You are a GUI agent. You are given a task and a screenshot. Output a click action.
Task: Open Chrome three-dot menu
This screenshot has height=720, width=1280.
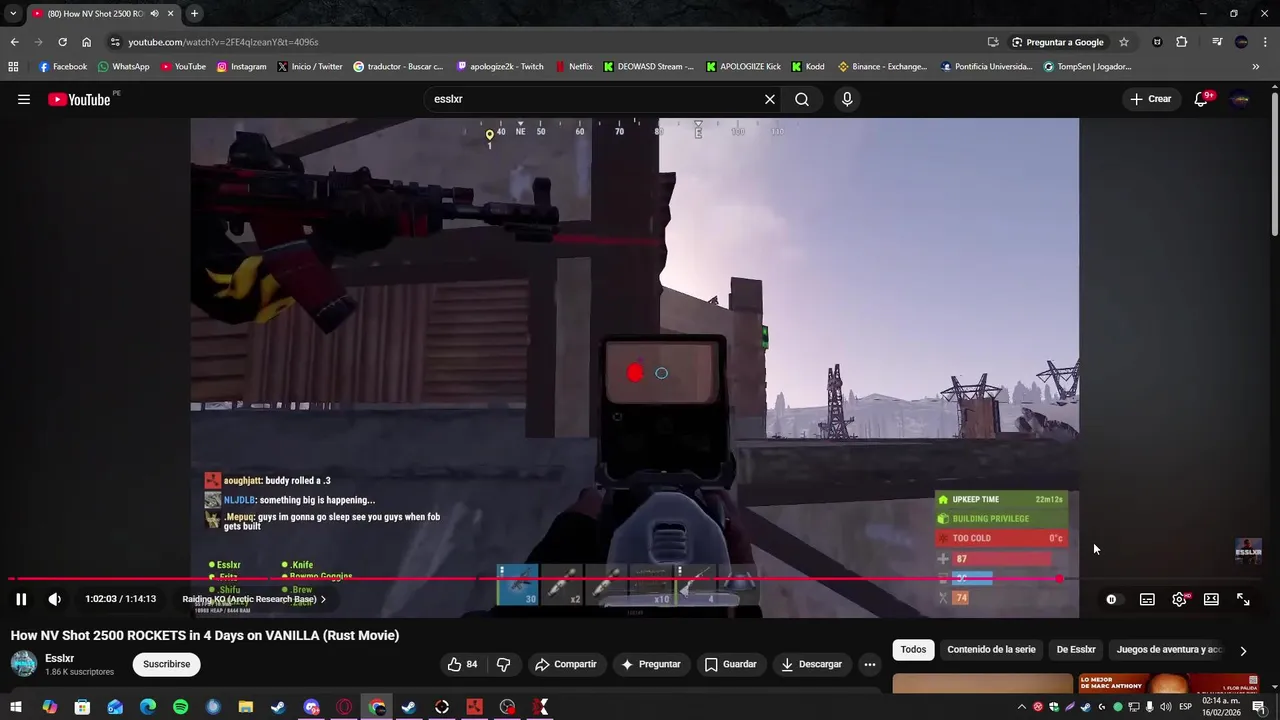pyautogui.click(x=1266, y=42)
